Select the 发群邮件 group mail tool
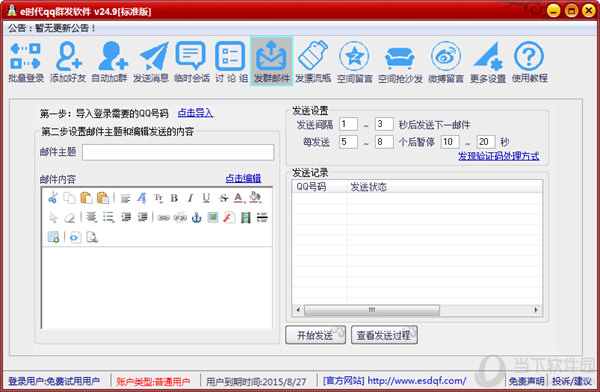The height and width of the screenshot is (392, 600). point(272,62)
